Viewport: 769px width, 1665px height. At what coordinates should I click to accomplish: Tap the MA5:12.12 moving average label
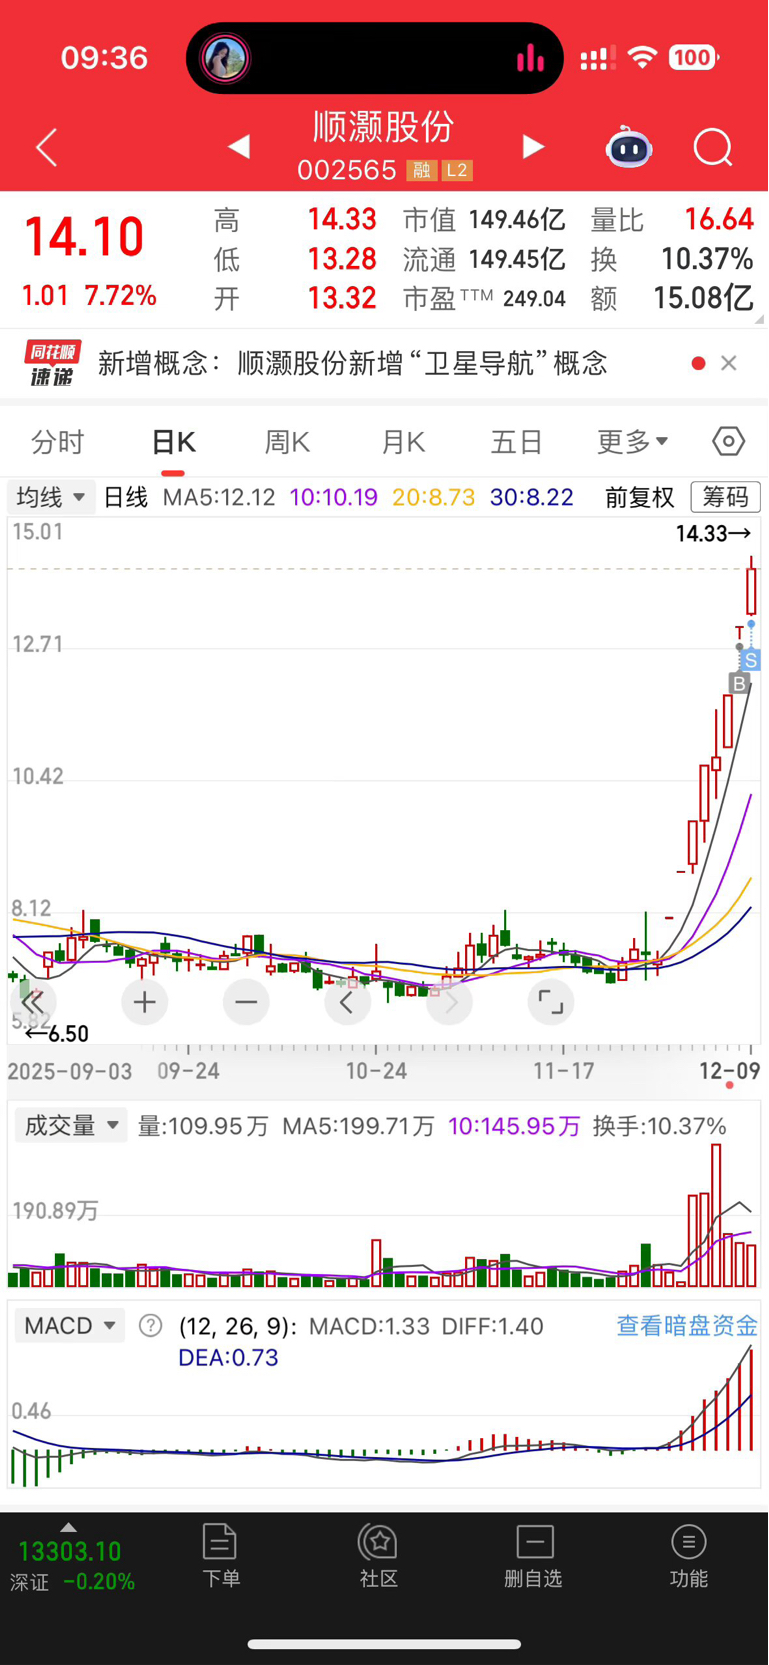pos(219,497)
